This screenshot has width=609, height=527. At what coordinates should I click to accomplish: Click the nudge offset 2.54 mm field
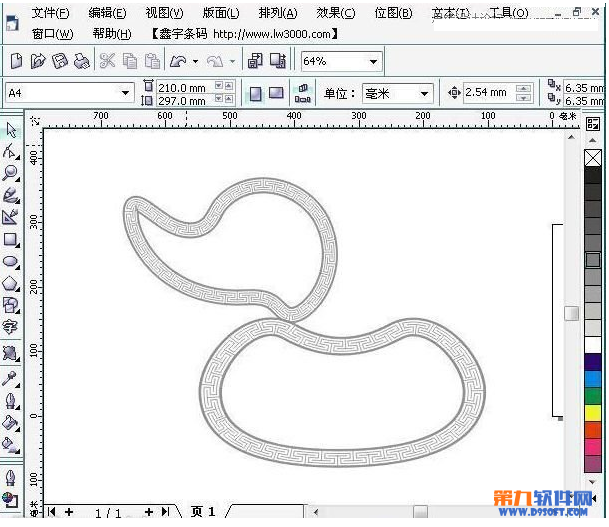(489, 92)
